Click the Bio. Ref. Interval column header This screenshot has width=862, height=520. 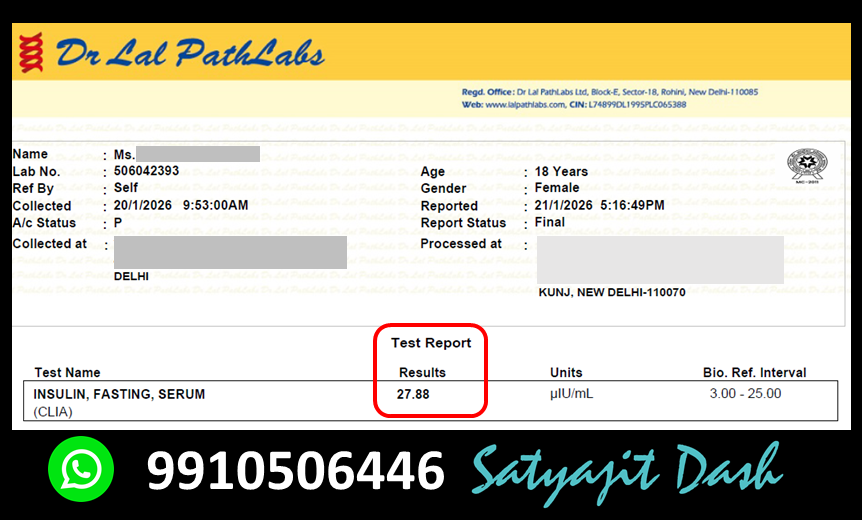coord(754,373)
